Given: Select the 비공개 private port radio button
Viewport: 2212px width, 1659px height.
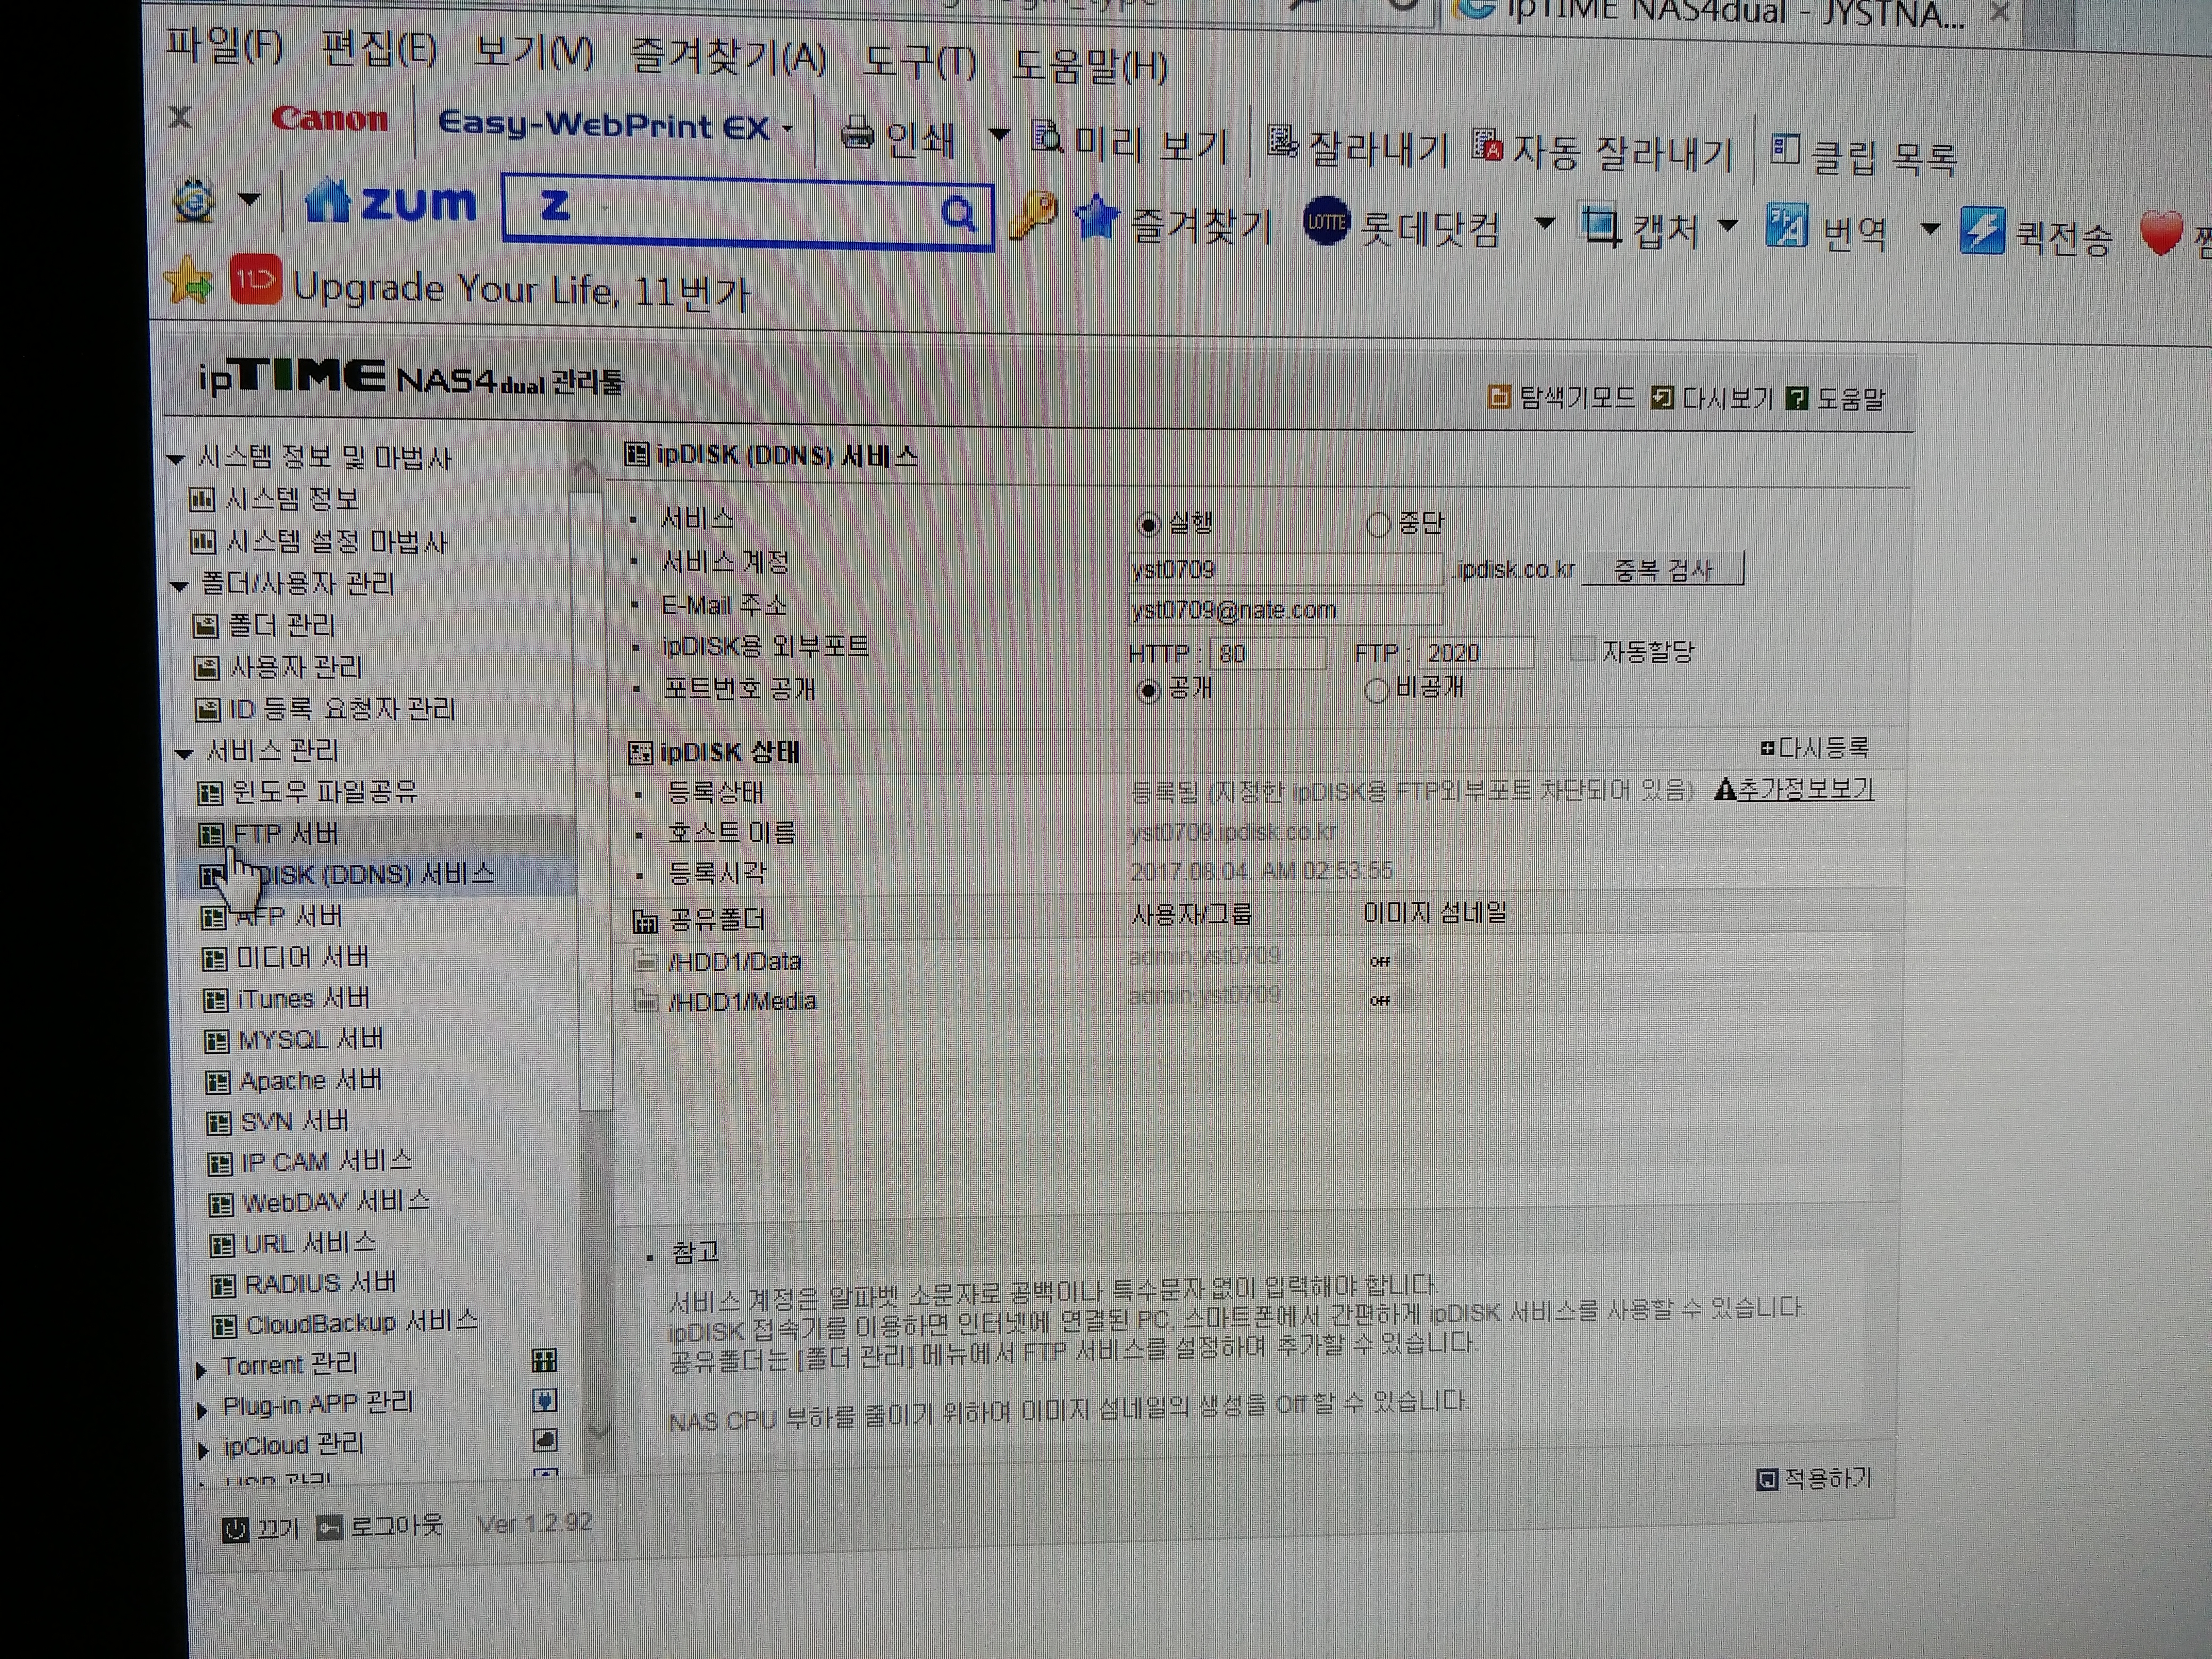Looking at the screenshot, I should (x=1376, y=690).
